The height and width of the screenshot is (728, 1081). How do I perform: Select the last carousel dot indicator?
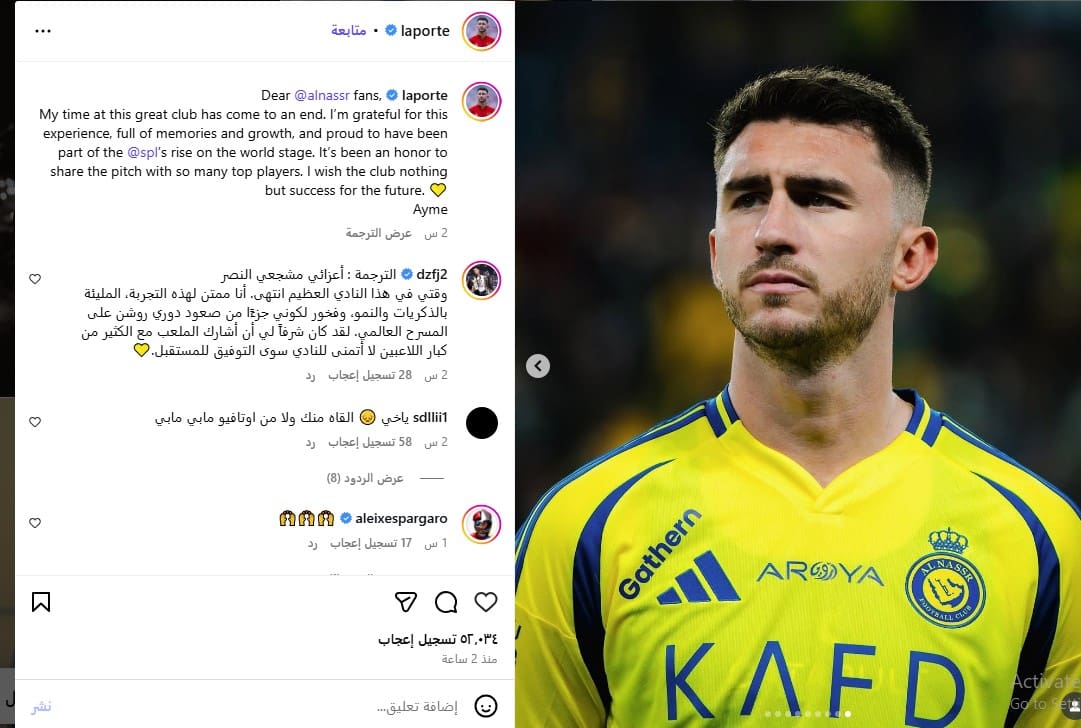tap(847, 714)
